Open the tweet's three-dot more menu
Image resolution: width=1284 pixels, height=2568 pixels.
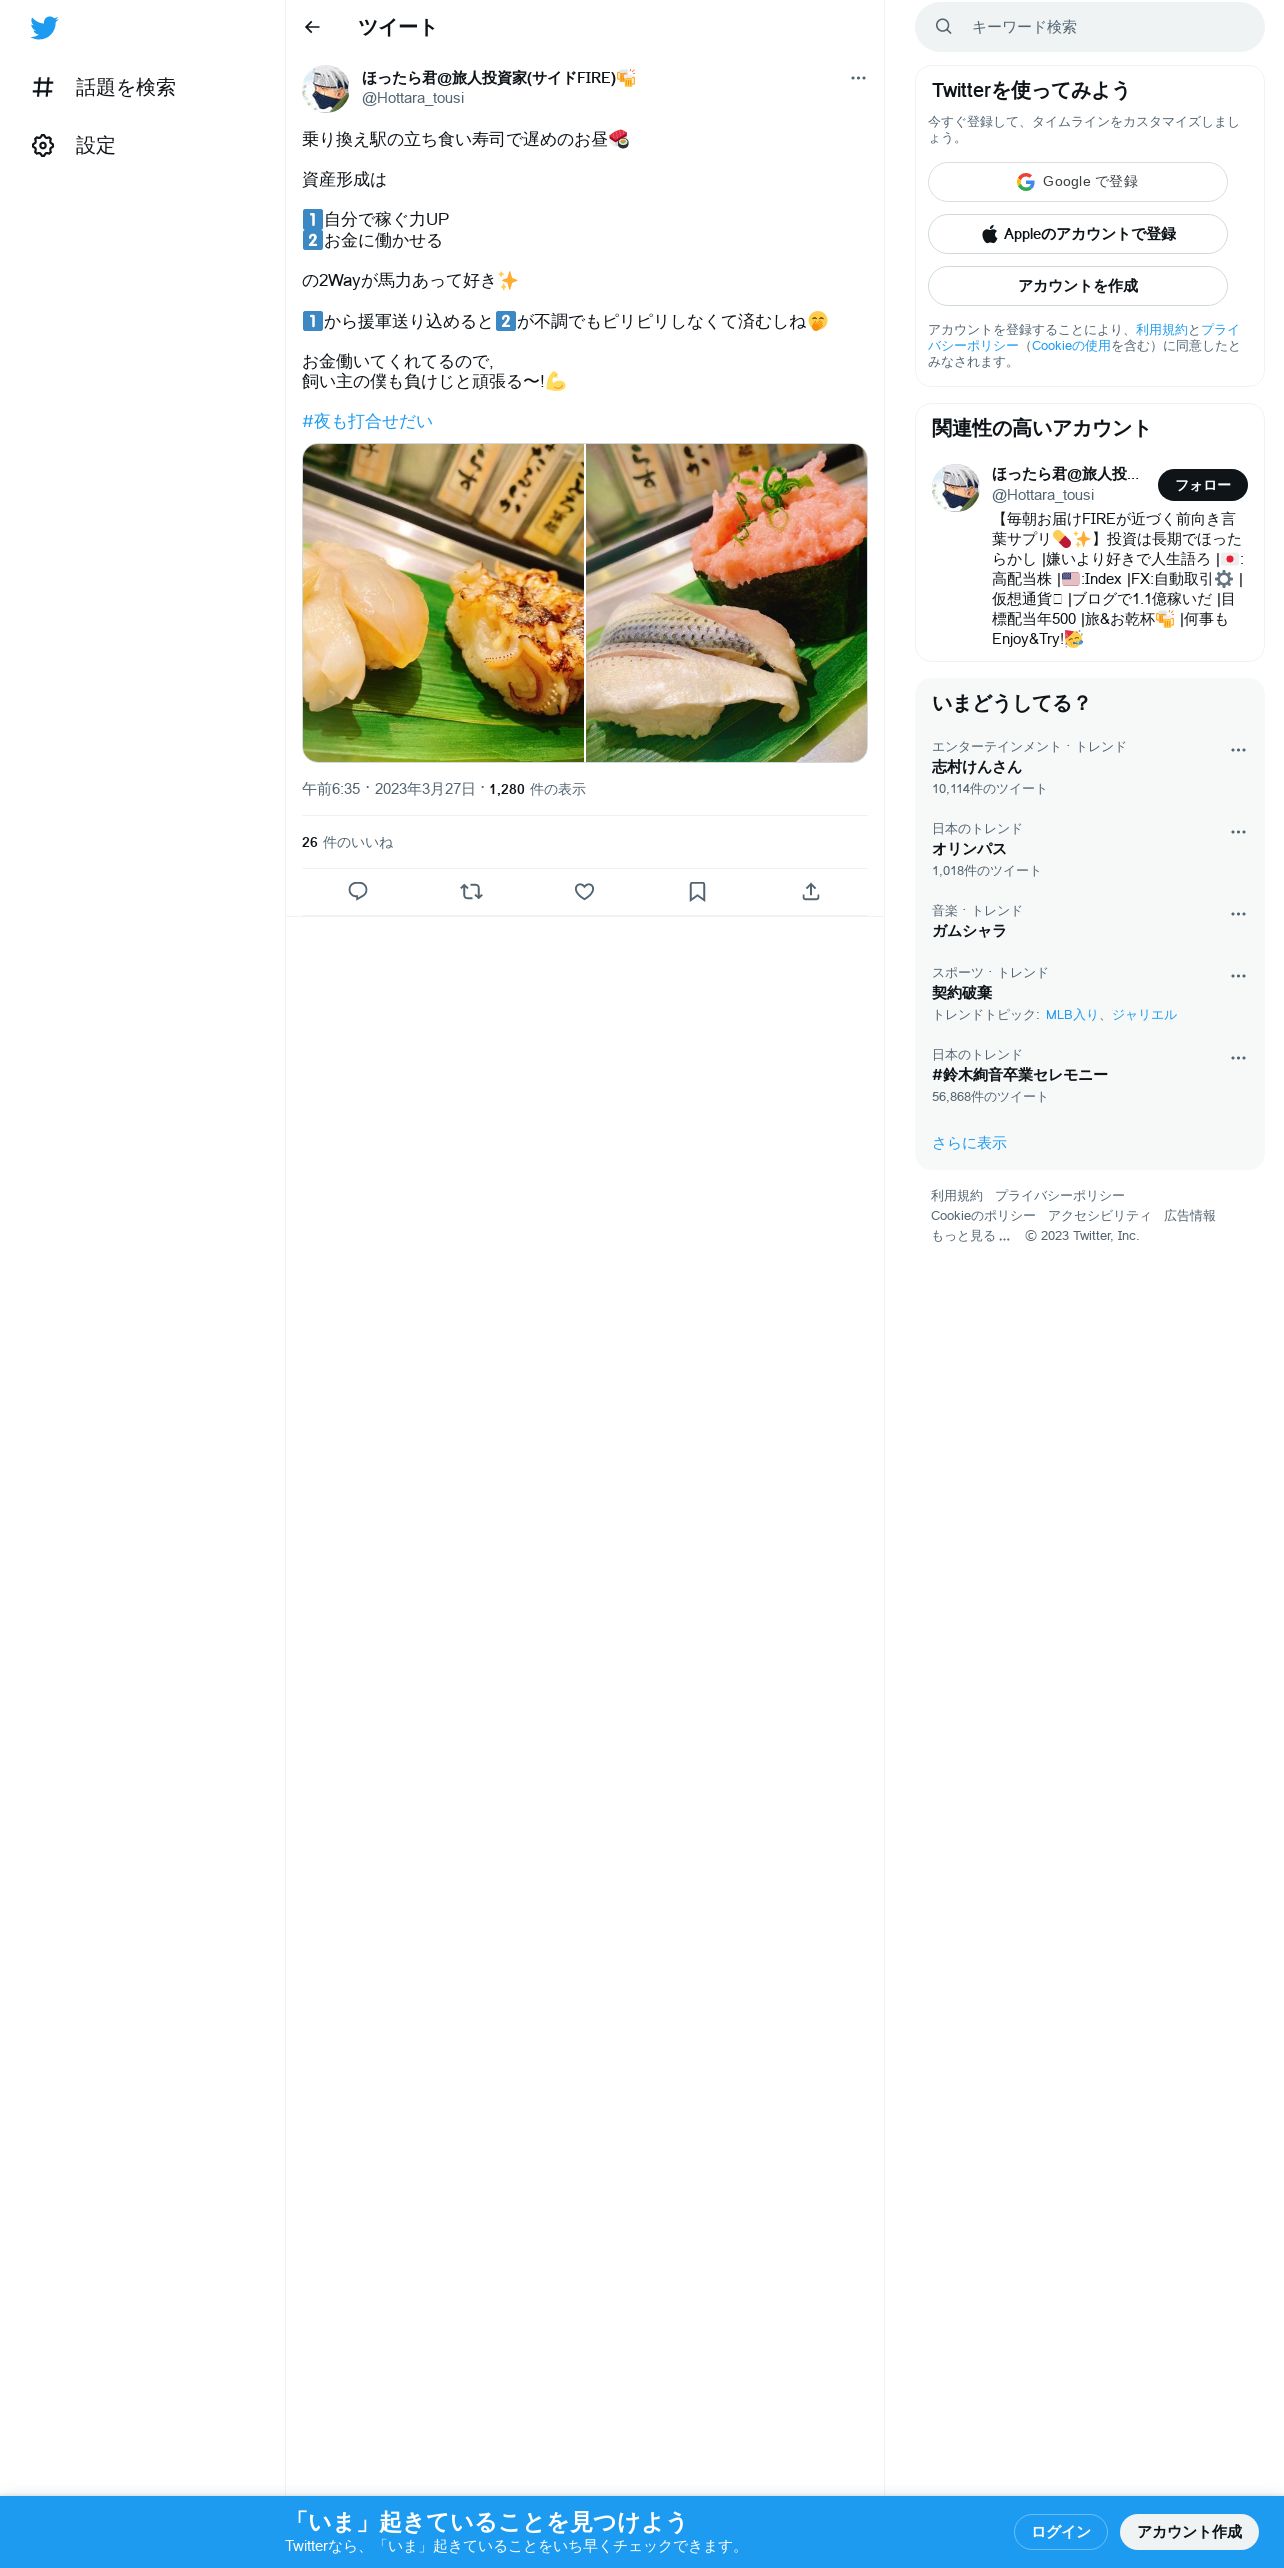click(x=858, y=78)
